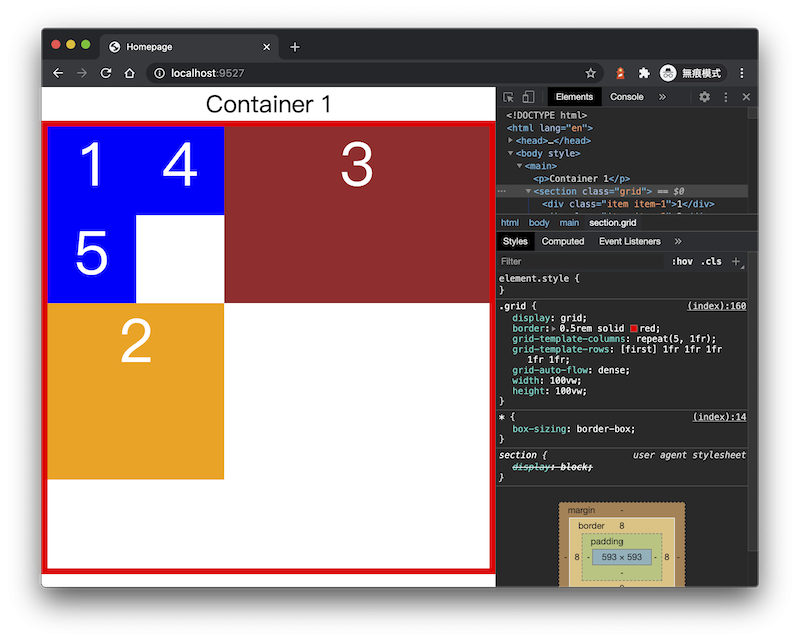Go back with the browser back arrow
This screenshot has width=800, height=642.
point(58,73)
